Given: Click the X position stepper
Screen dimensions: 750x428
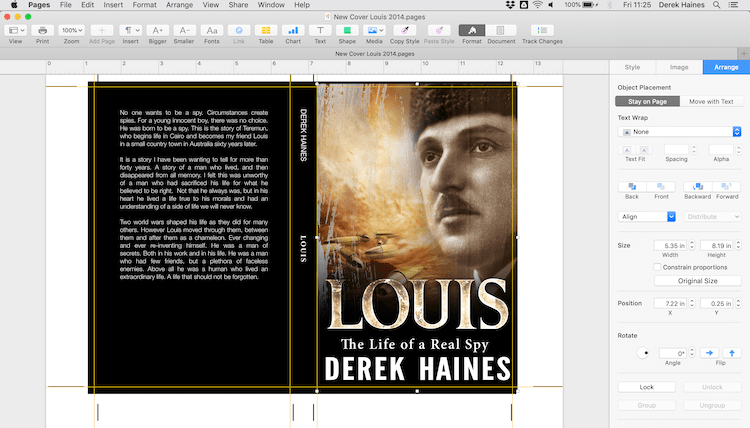Looking at the screenshot, I should point(692,303).
